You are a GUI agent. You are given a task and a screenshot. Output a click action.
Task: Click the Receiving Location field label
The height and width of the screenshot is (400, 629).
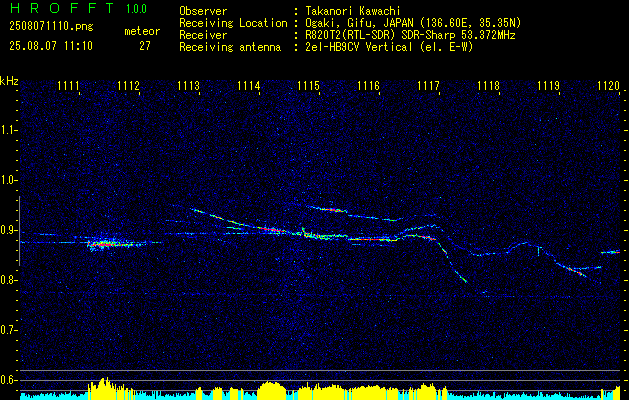tap(233, 23)
